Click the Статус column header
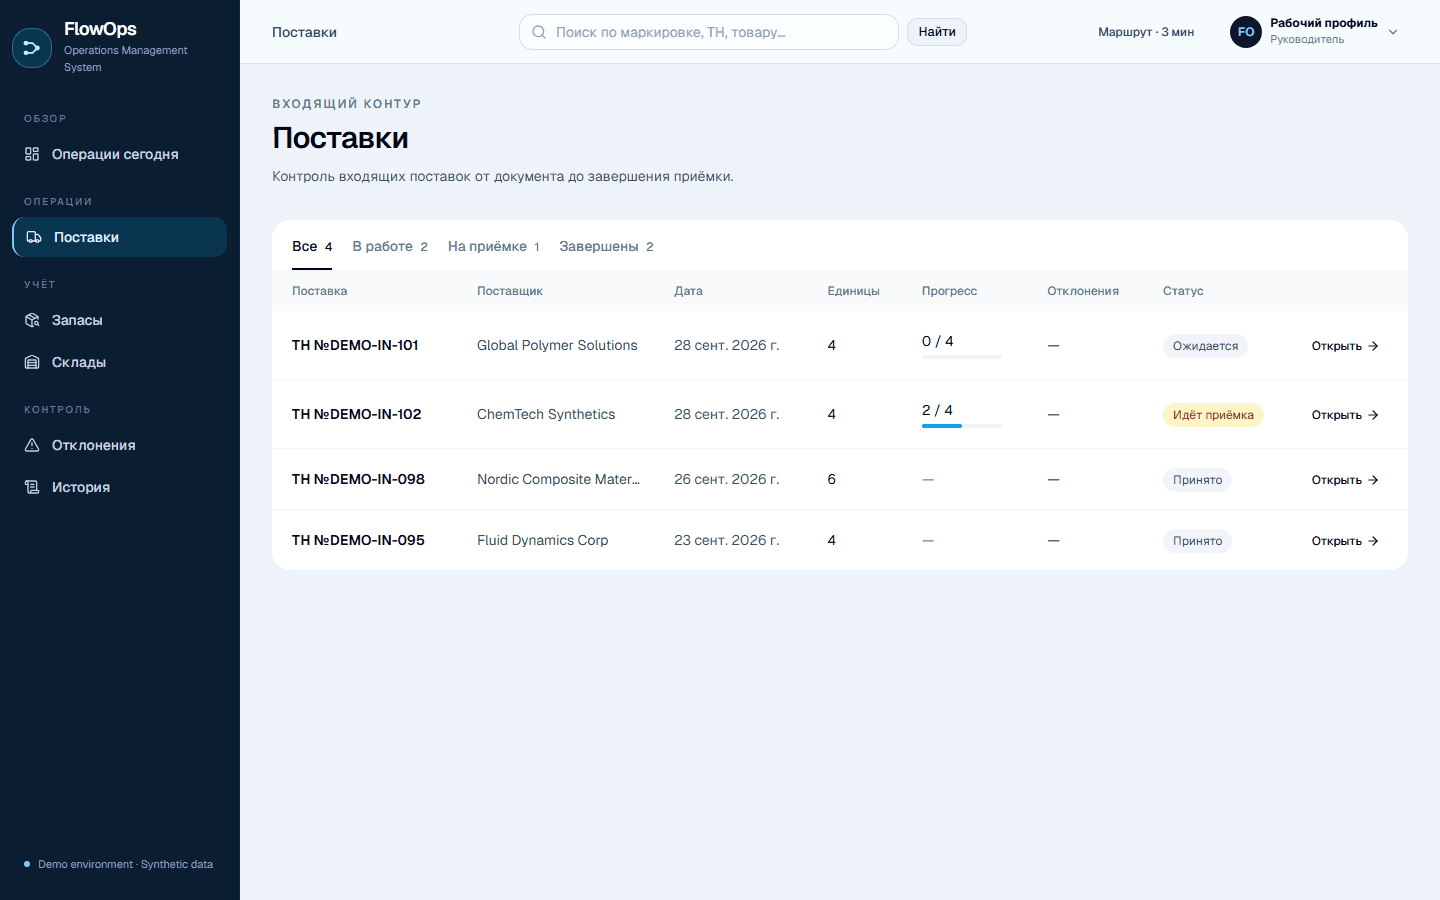The width and height of the screenshot is (1440, 900). 1183,291
